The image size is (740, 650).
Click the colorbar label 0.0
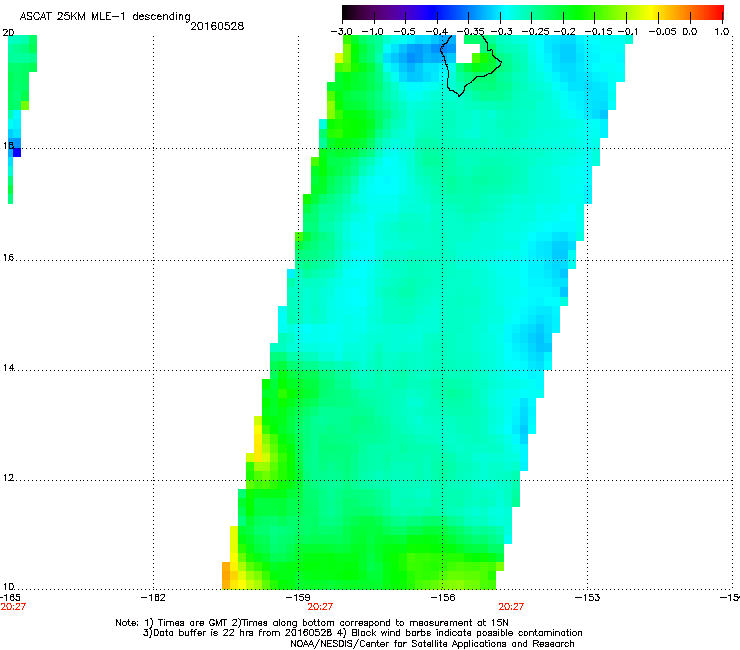pos(690,32)
